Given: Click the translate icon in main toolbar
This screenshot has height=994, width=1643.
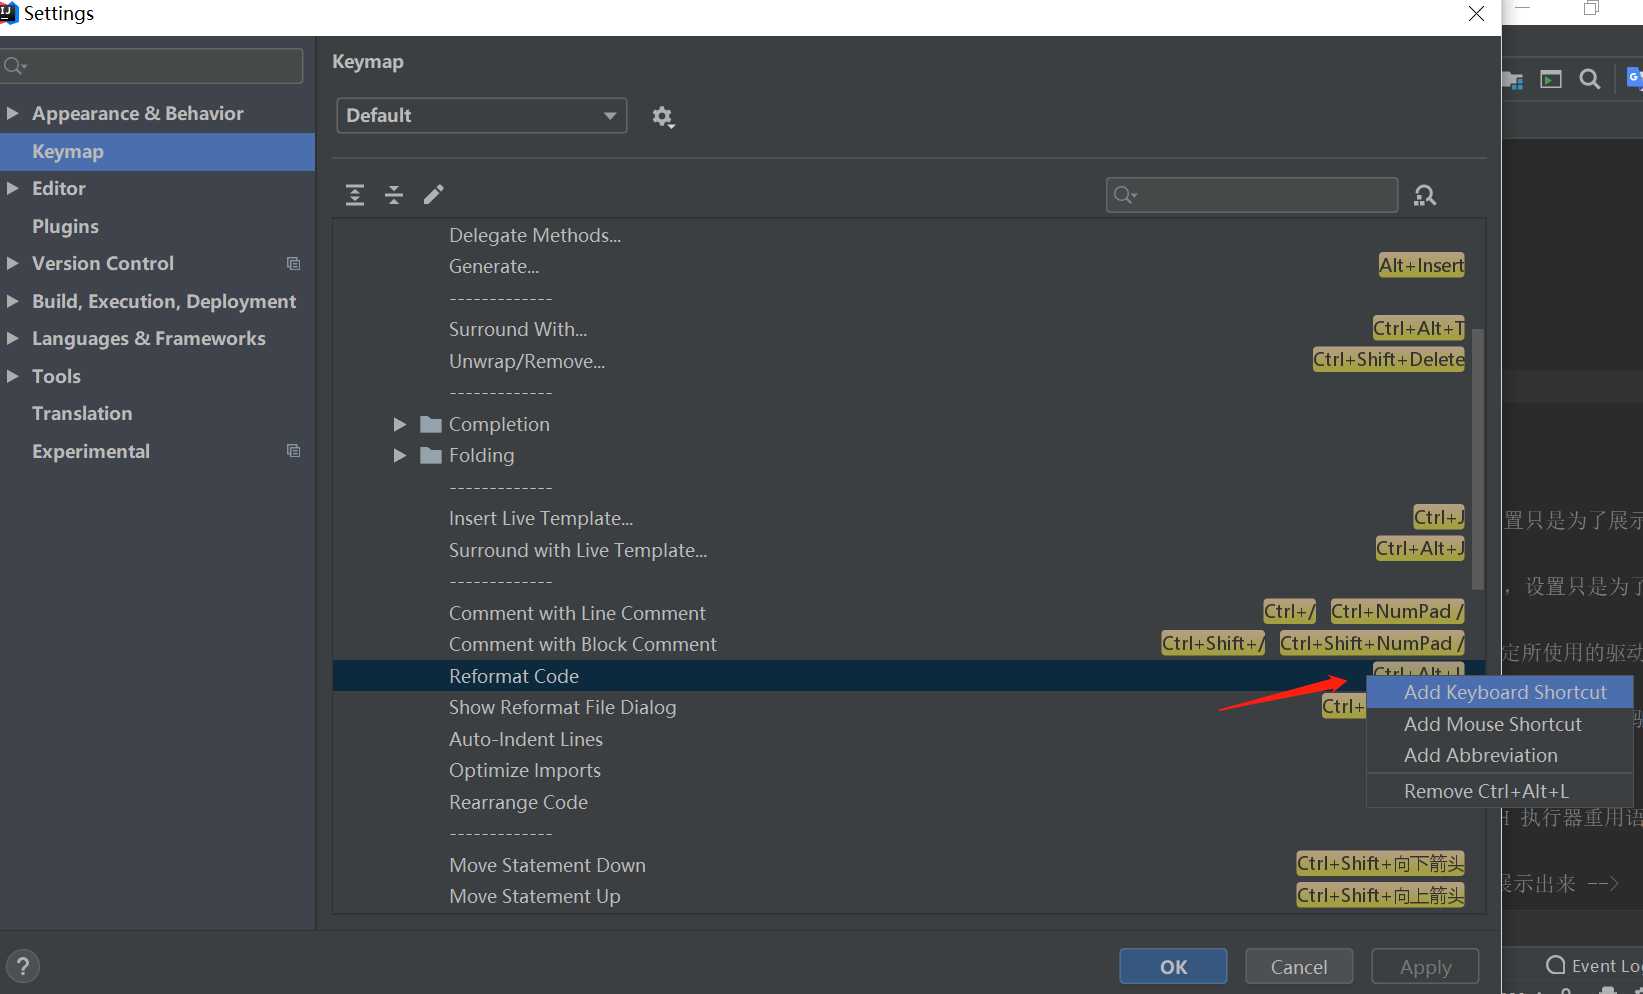Looking at the screenshot, I should point(1635,78).
